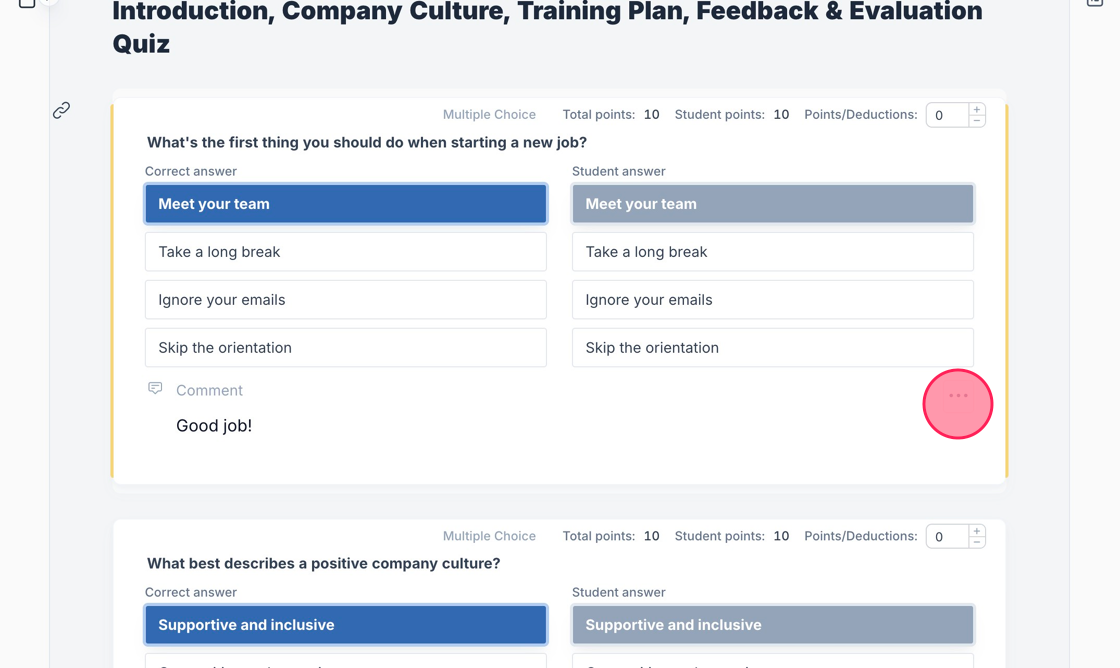Click the comment bubble icon
The width and height of the screenshot is (1120, 668).
click(x=155, y=388)
